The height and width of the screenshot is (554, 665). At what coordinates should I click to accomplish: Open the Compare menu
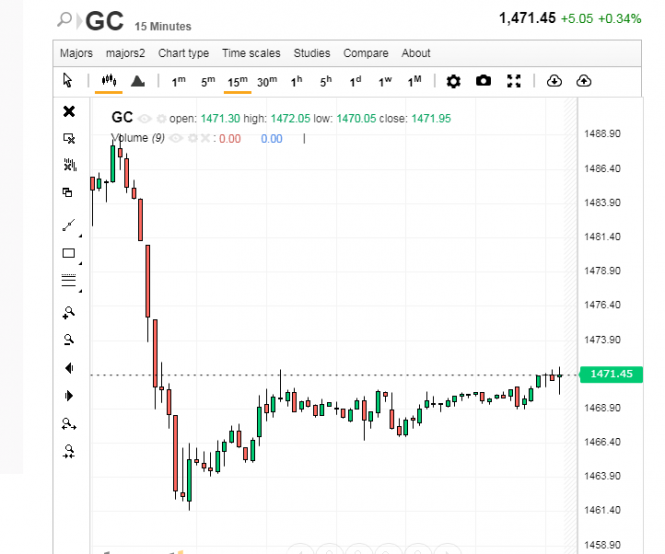pyautogui.click(x=366, y=53)
